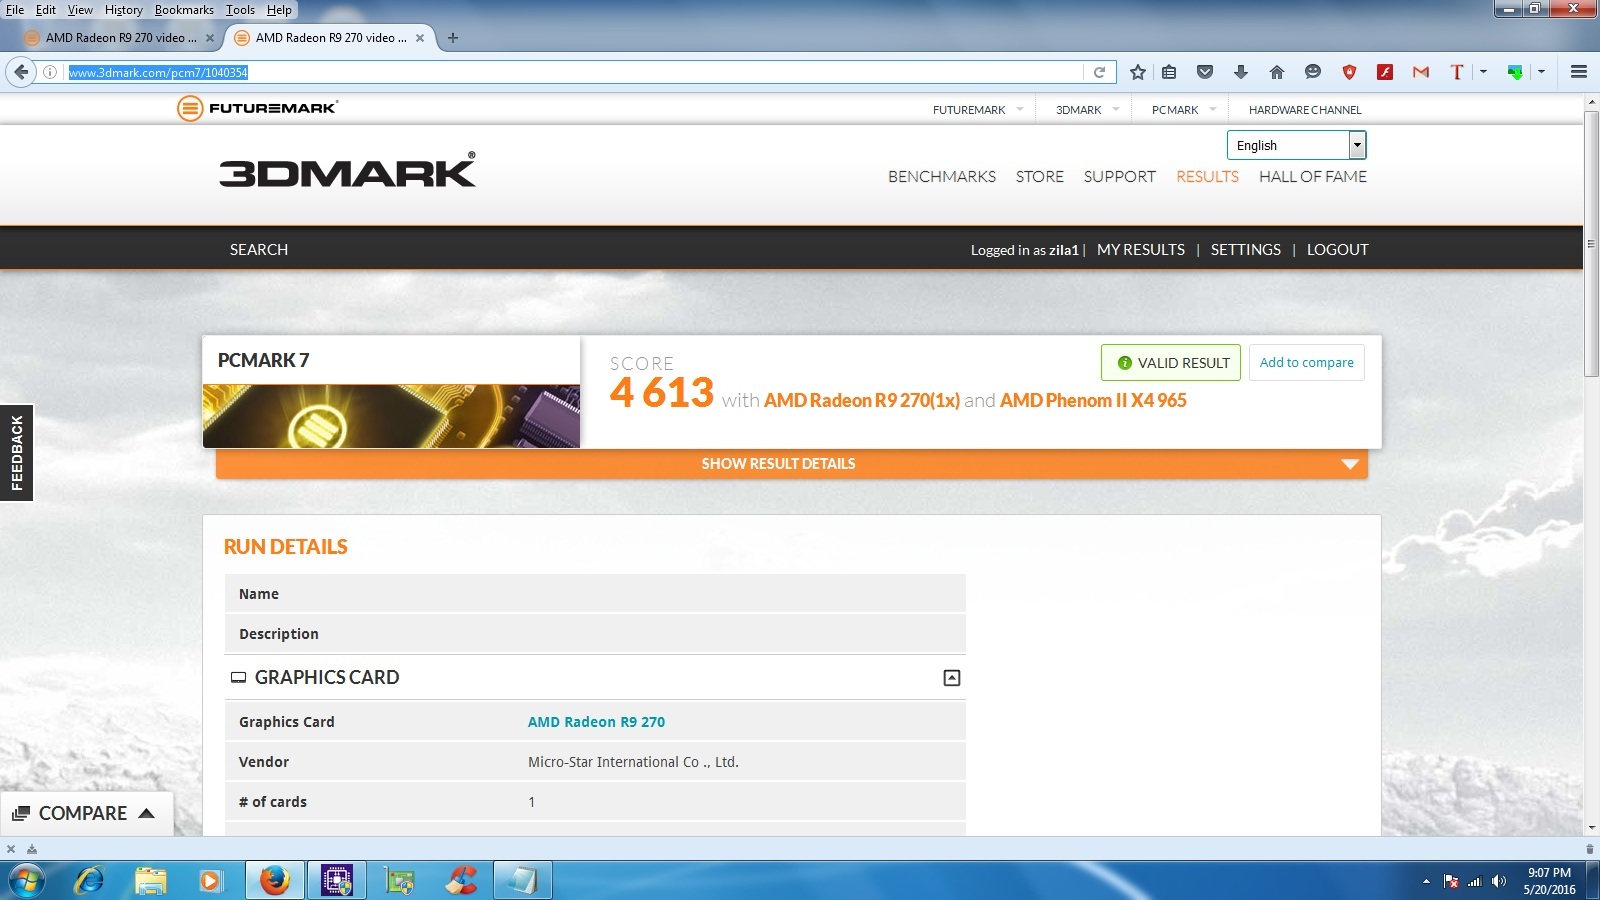Open the green download extension dropdown arrow
The height and width of the screenshot is (900, 1600).
click(x=1541, y=72)
